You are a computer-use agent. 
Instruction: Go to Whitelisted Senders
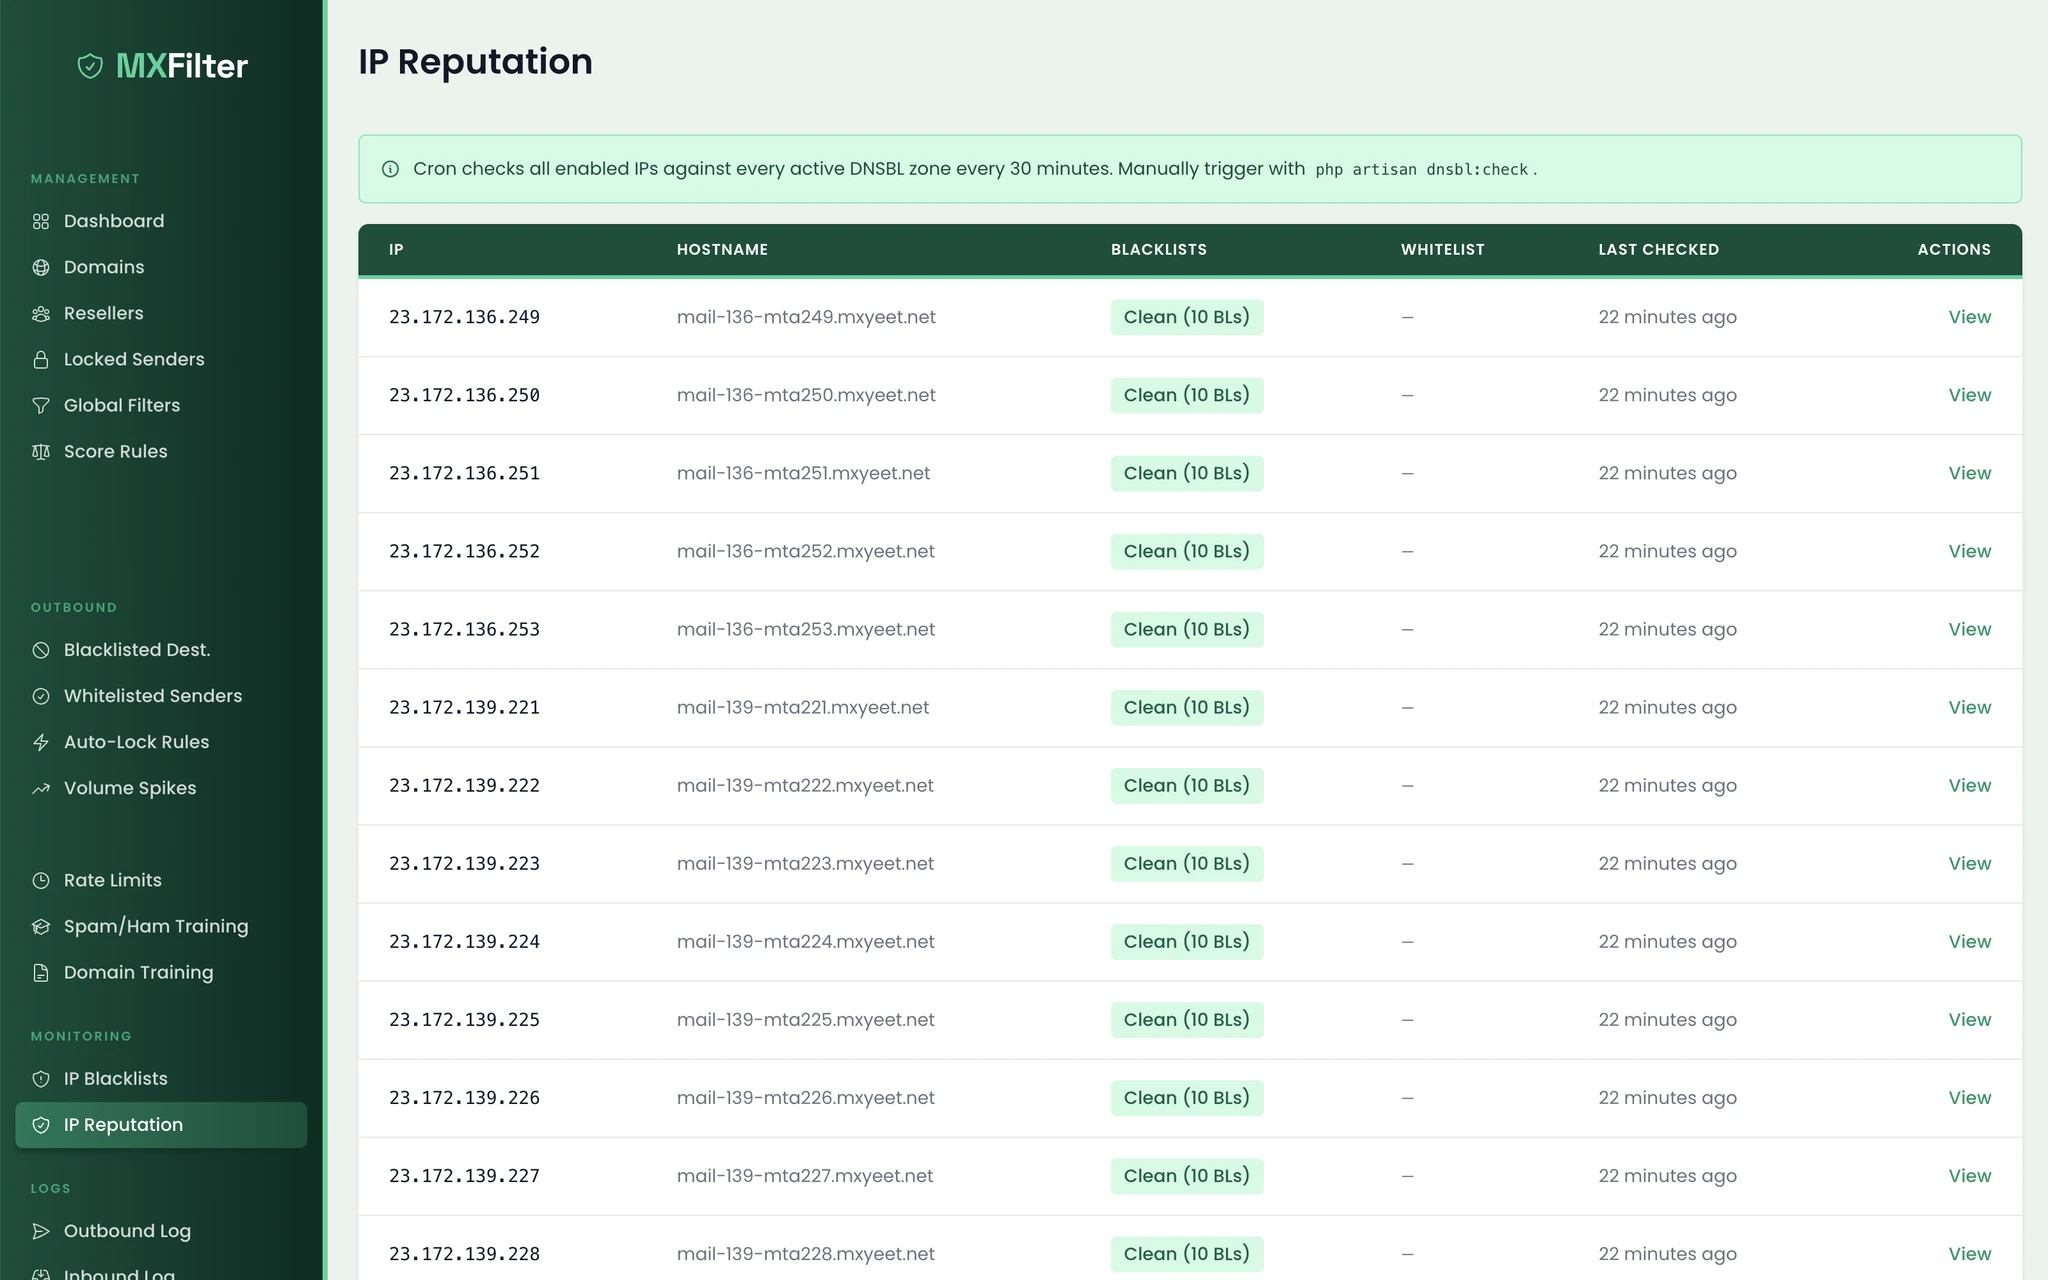tap(161, 696)
